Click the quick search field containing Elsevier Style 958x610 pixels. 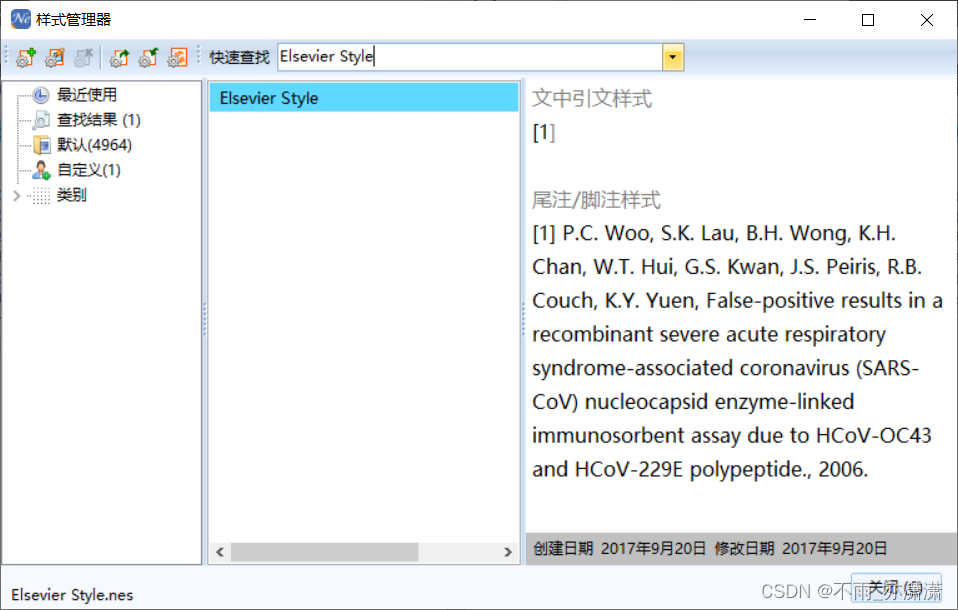click(x=470, y=57)
